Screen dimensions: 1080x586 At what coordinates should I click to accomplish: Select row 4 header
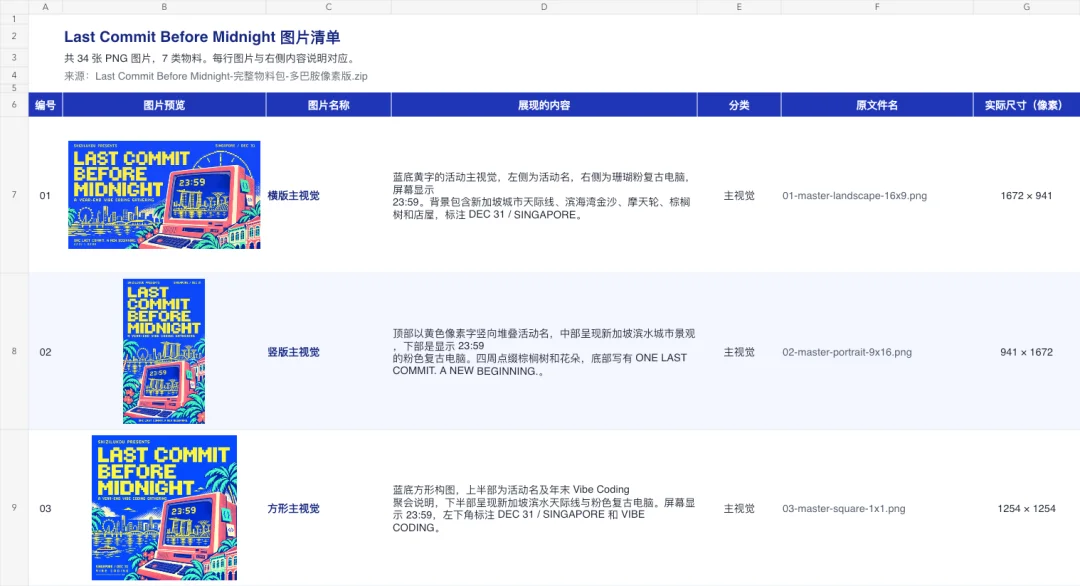click(14, 75)
